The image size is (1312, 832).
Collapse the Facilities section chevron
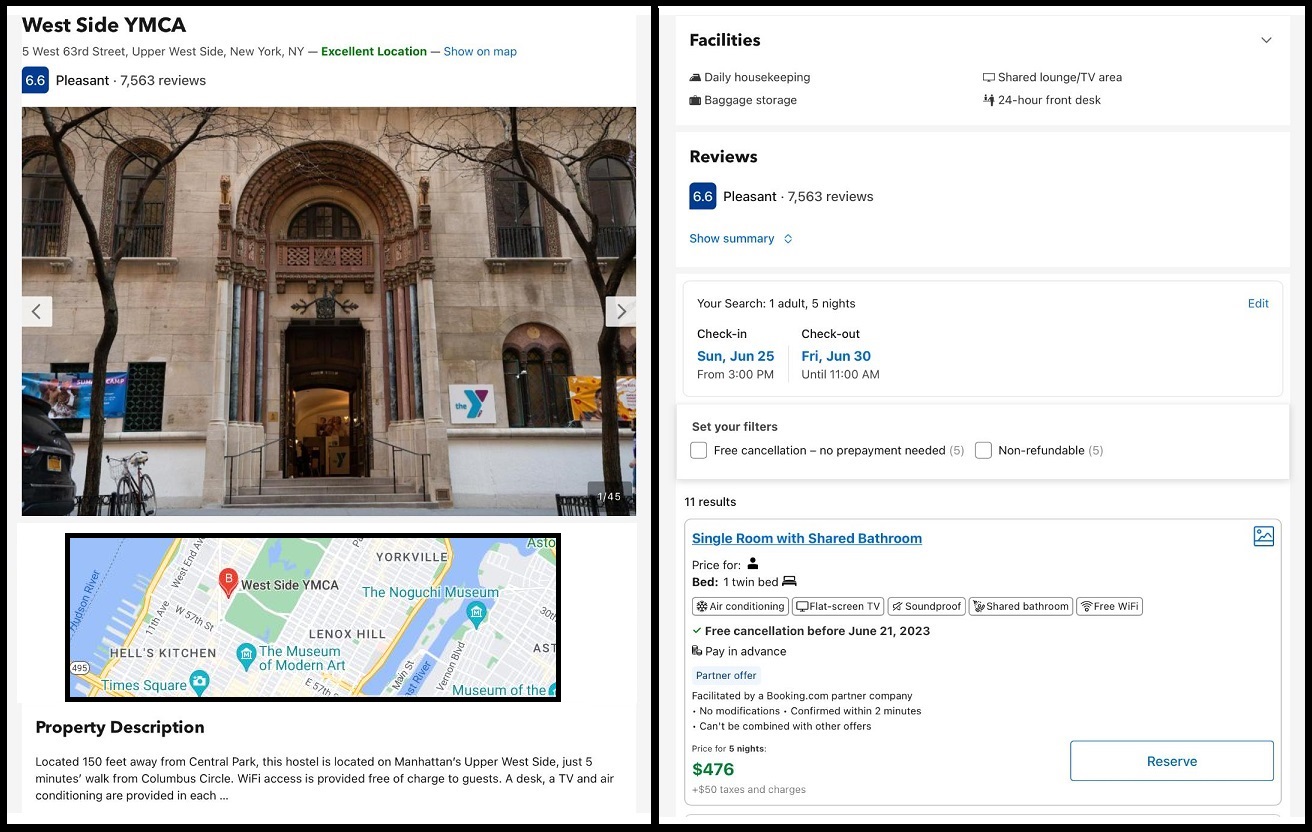[1266, 40]
